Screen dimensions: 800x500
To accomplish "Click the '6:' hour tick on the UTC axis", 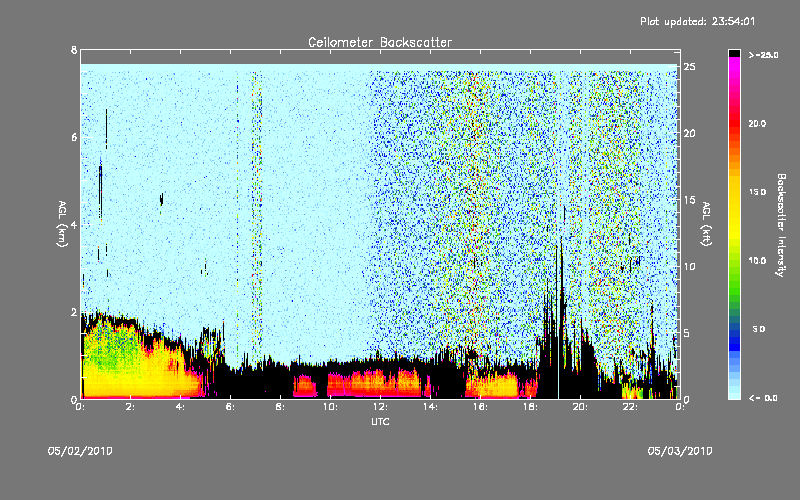I will click(x=231, y=407).
